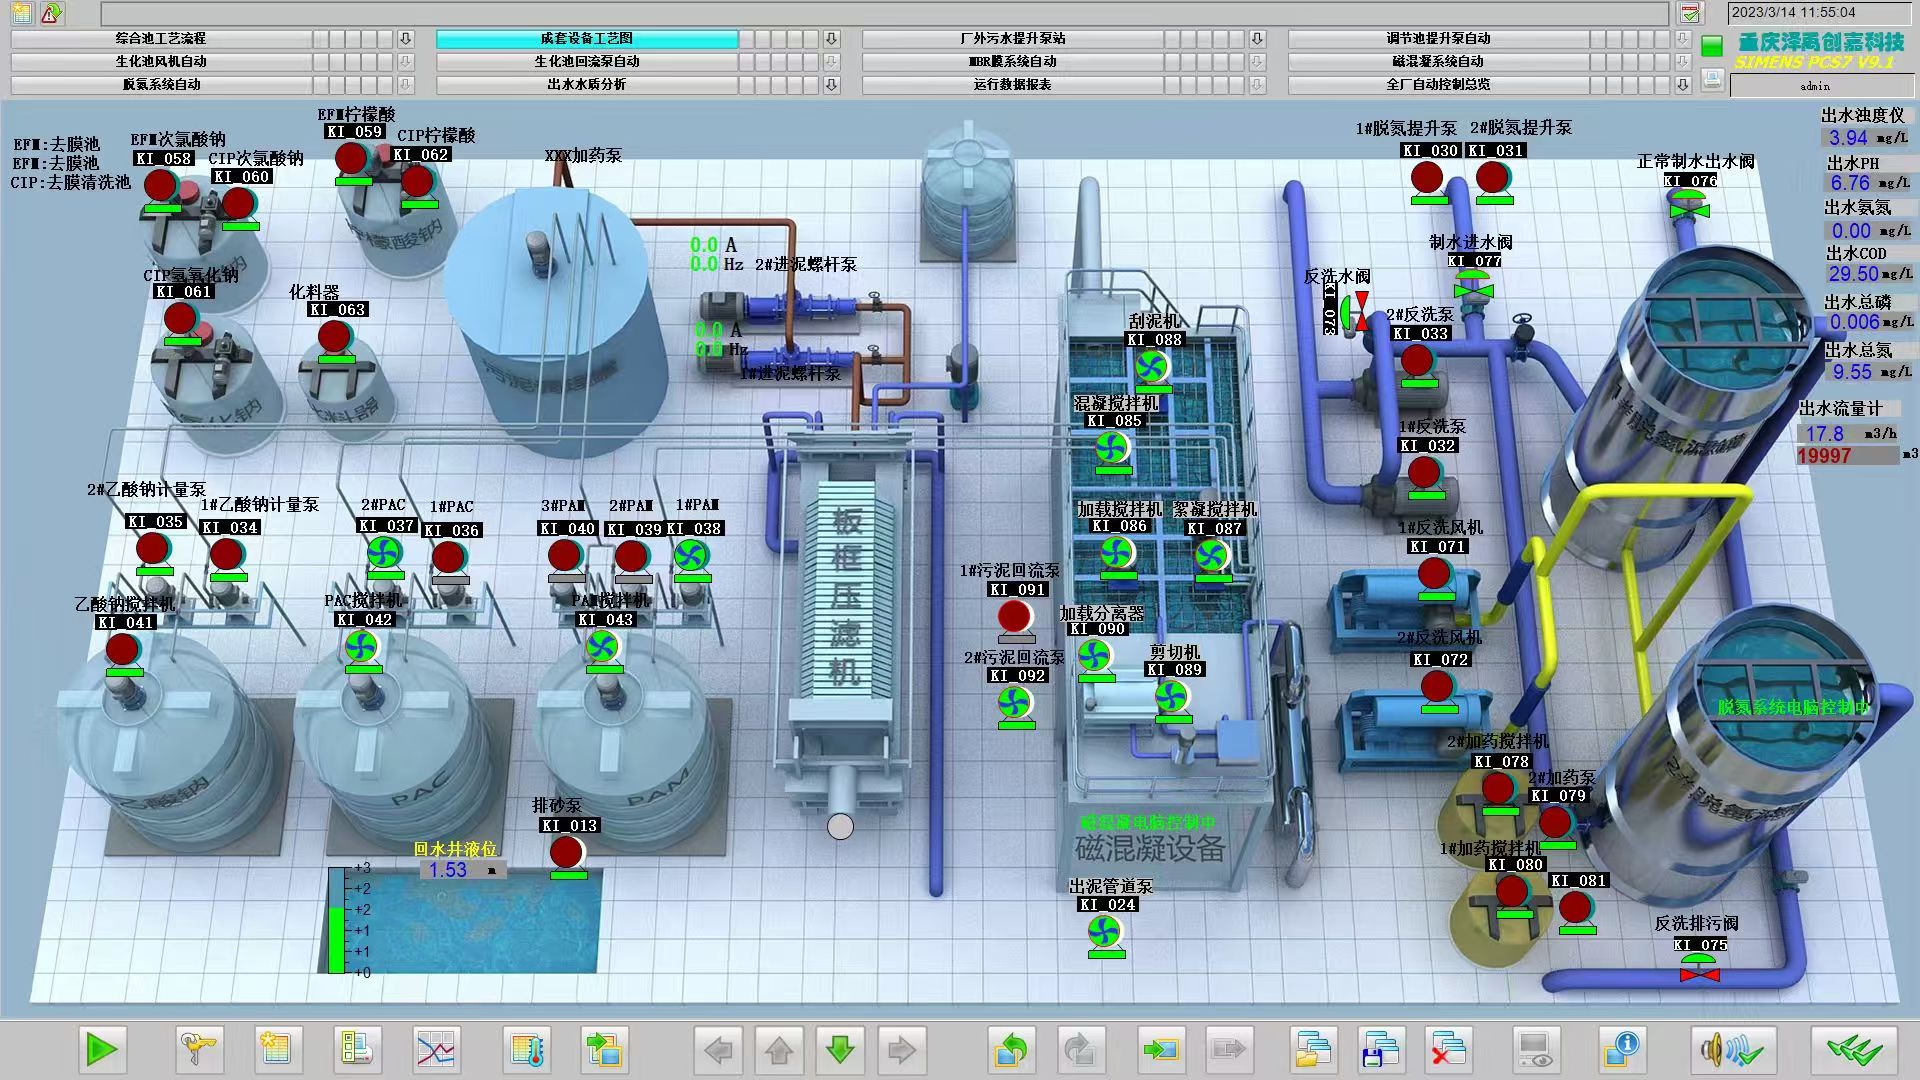Expand arrow beside 综合池工艺流程

pyautogui.click(x=405, y=39)
